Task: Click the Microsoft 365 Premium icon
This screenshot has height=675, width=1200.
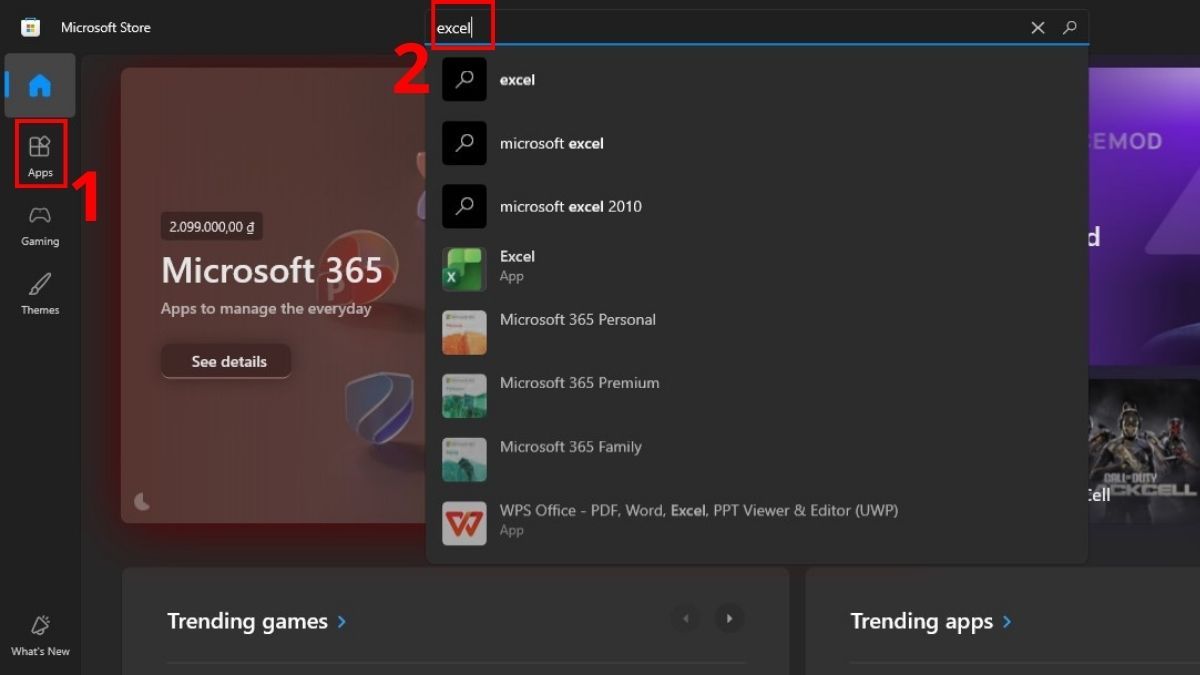Action: pyautogui.click(x=463, y=396)
